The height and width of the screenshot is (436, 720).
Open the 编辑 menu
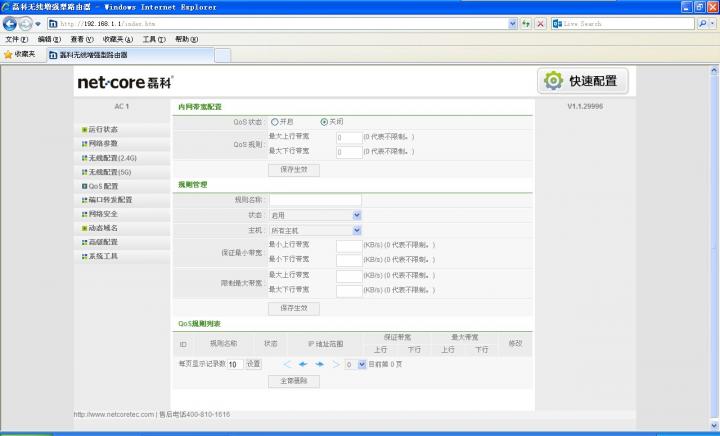(49, 39)
